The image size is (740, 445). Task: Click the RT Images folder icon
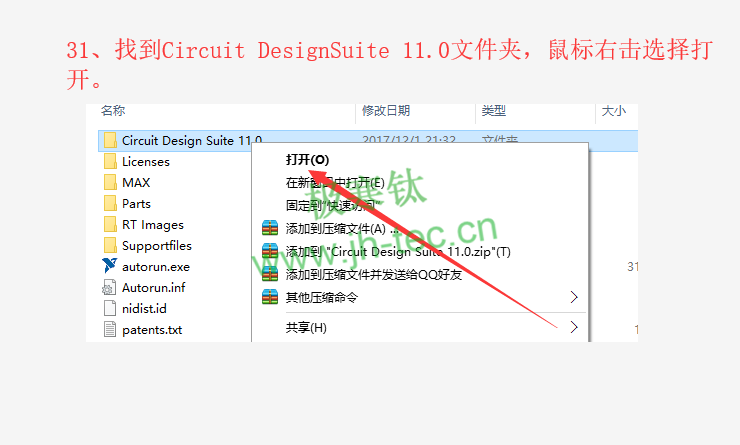pyautogui.click(x=110, y=224)
